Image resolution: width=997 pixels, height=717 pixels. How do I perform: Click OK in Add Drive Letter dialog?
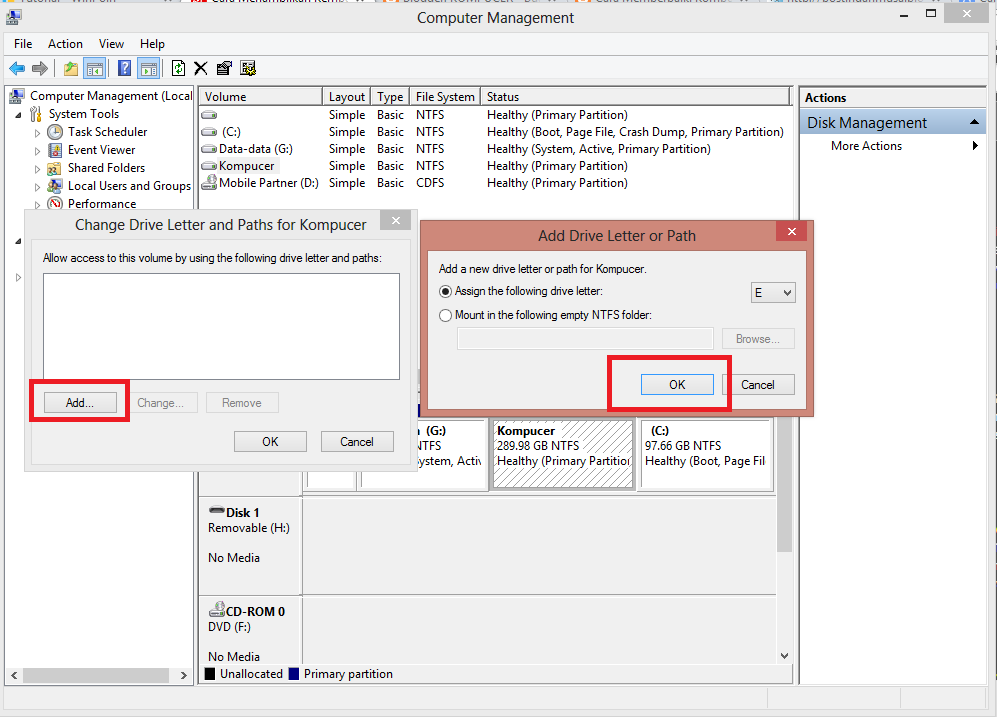(x=677, y=385)
